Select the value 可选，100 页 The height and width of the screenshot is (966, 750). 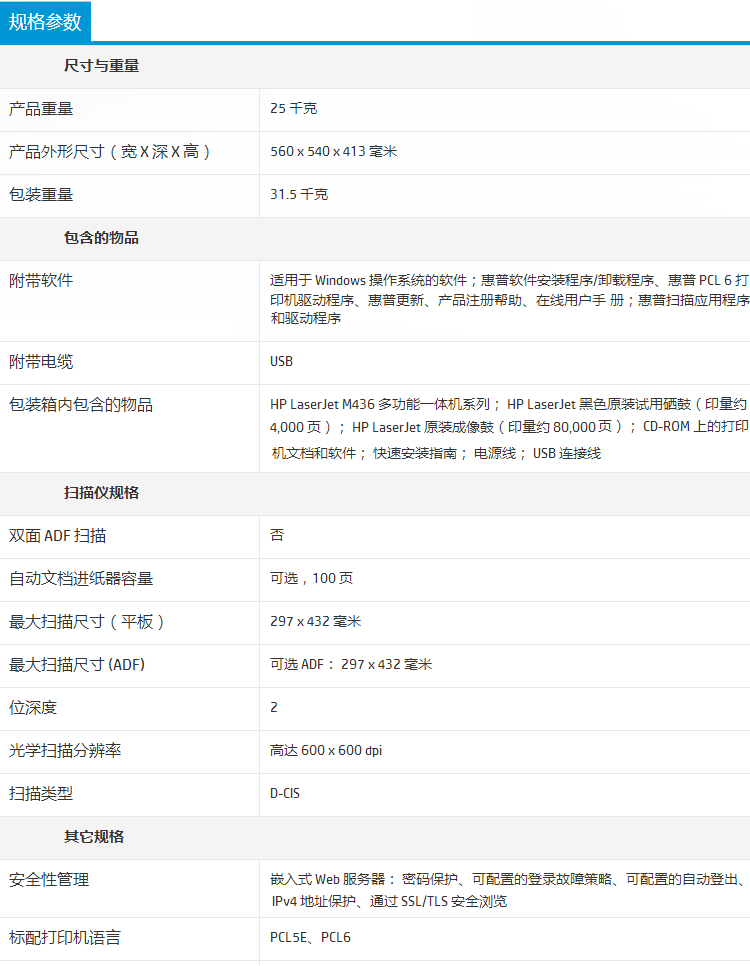[x=311, y=578]
